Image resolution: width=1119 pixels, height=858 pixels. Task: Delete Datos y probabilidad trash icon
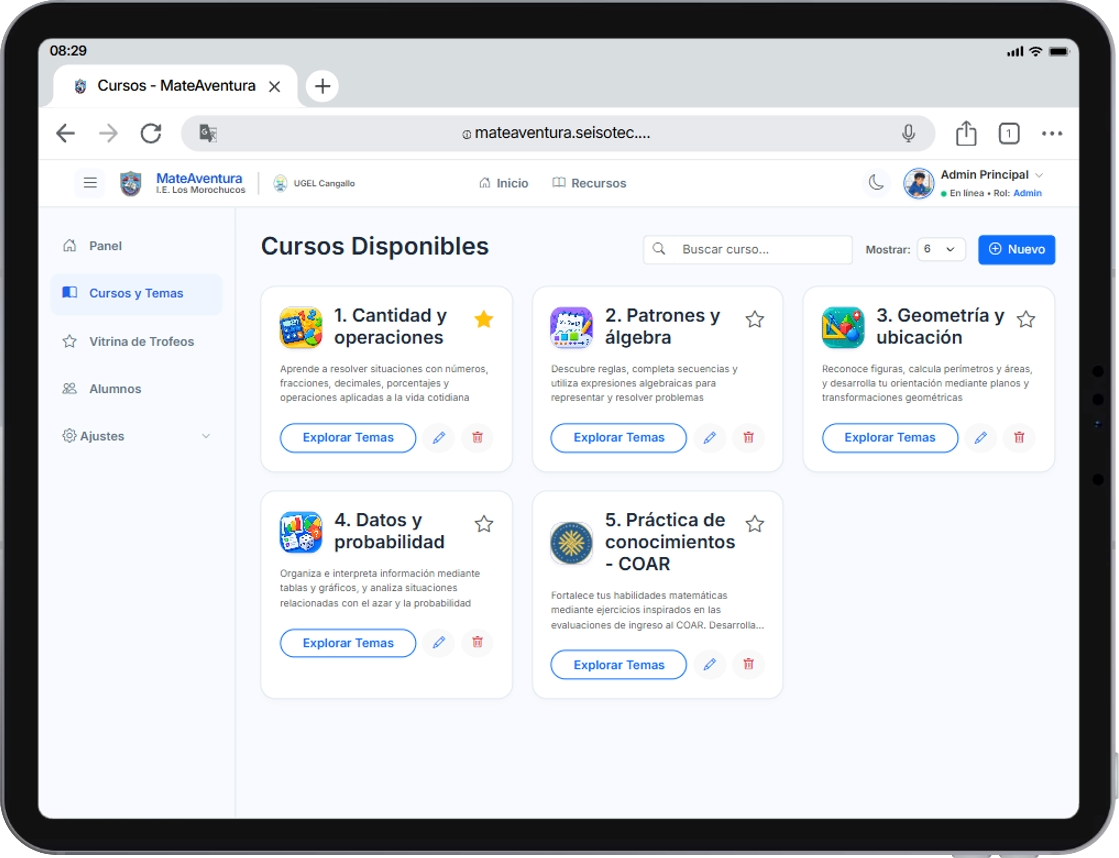coord(477,642)
